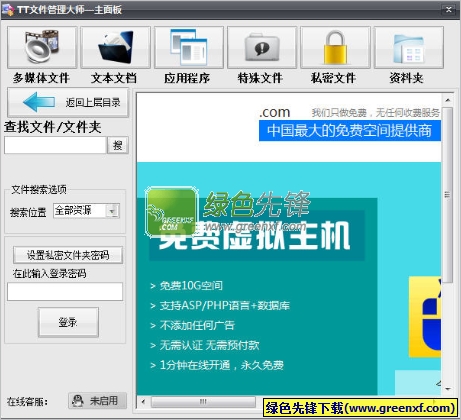Expand the 搜索位置 全部资源 dropdown
The width and height of the screenshot is (461, 420).
(113, 211)
